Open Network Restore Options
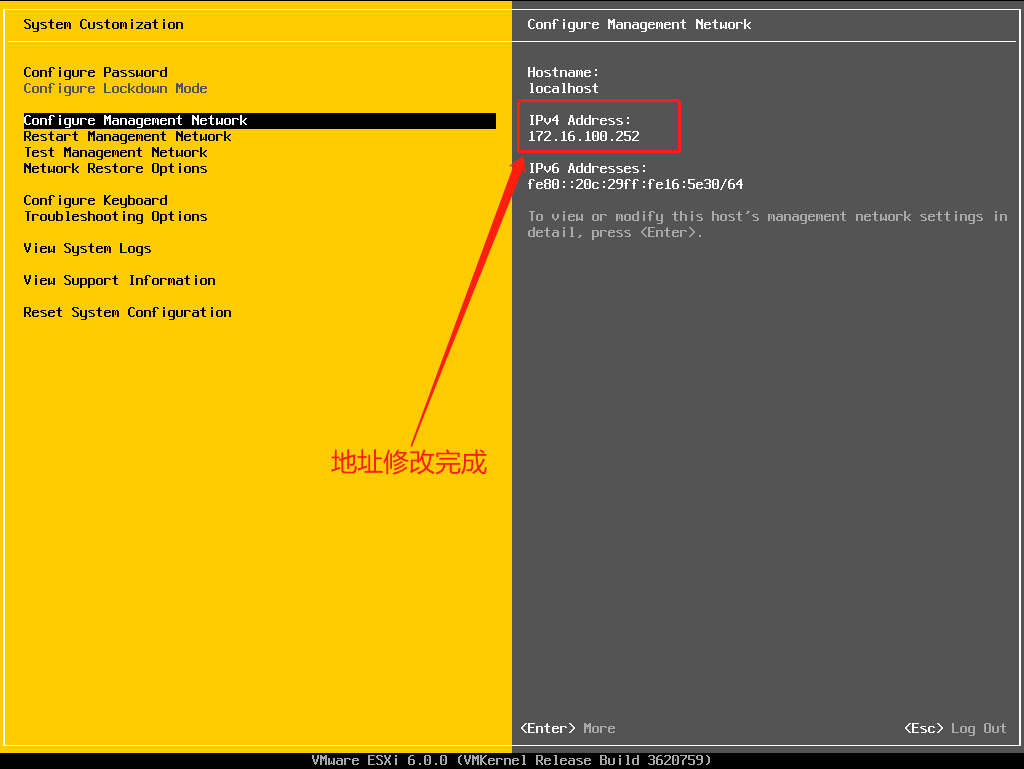This screenshot has height=769, width=1024. coord(115,168)
